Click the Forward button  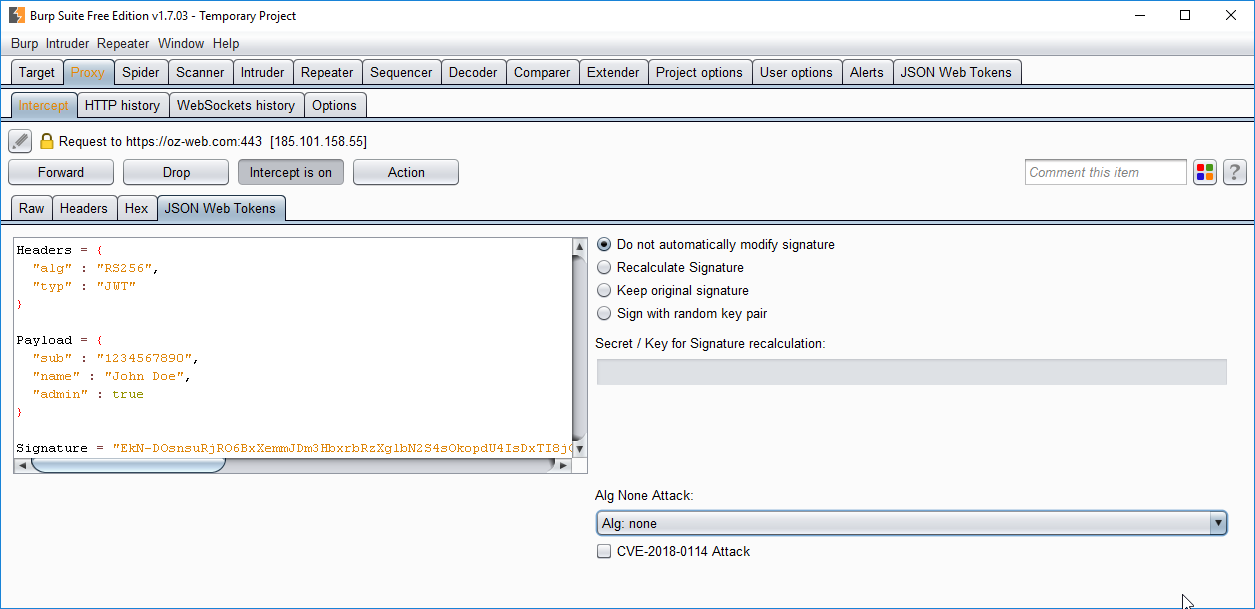[x=61, y=172]
